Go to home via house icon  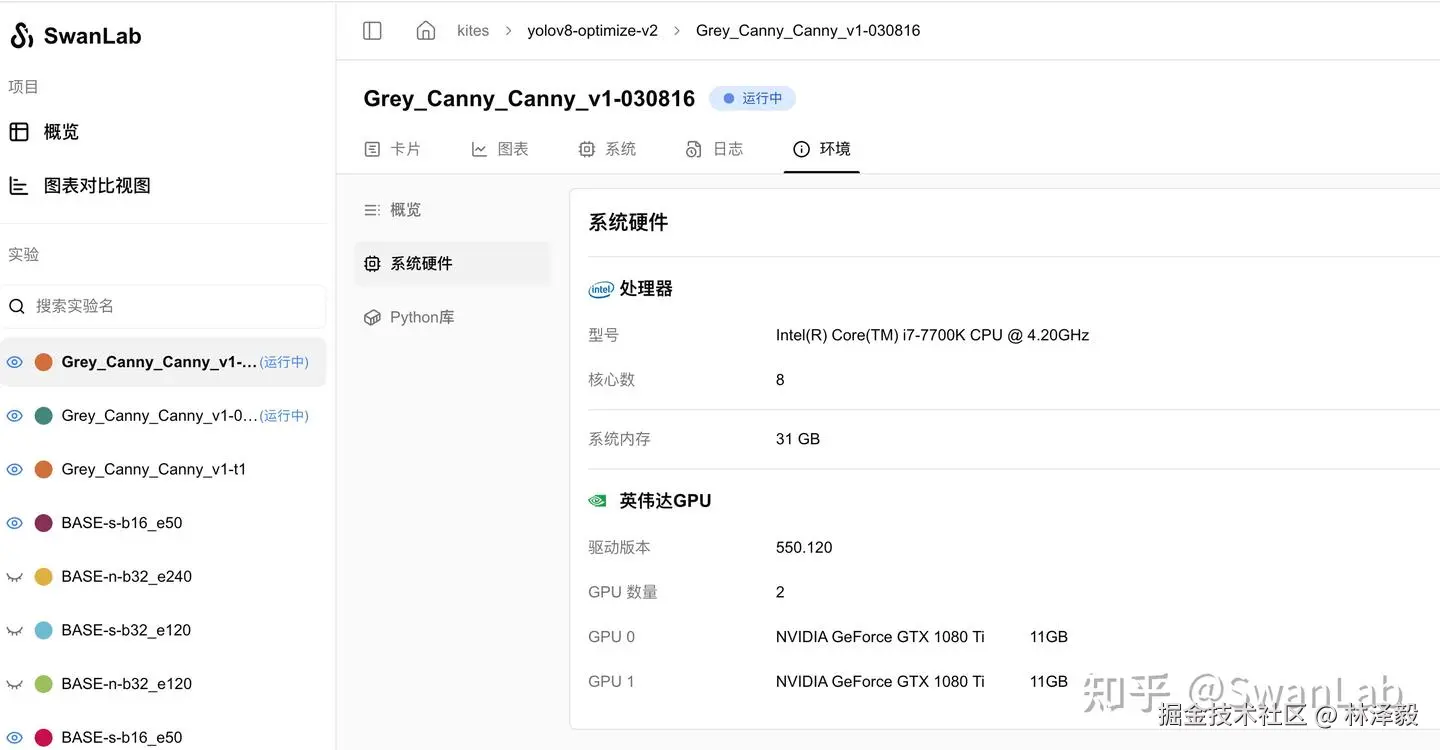click(x=426, y=30)
